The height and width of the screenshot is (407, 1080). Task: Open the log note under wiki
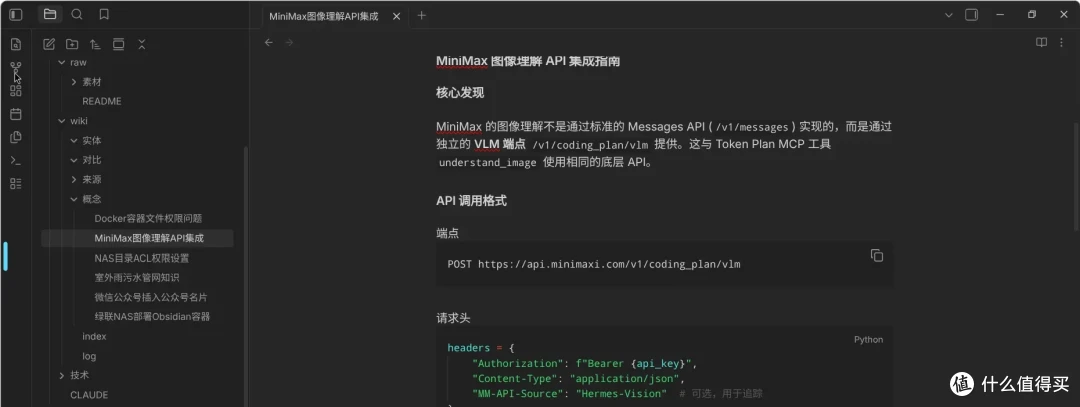[x=89, y=357]
